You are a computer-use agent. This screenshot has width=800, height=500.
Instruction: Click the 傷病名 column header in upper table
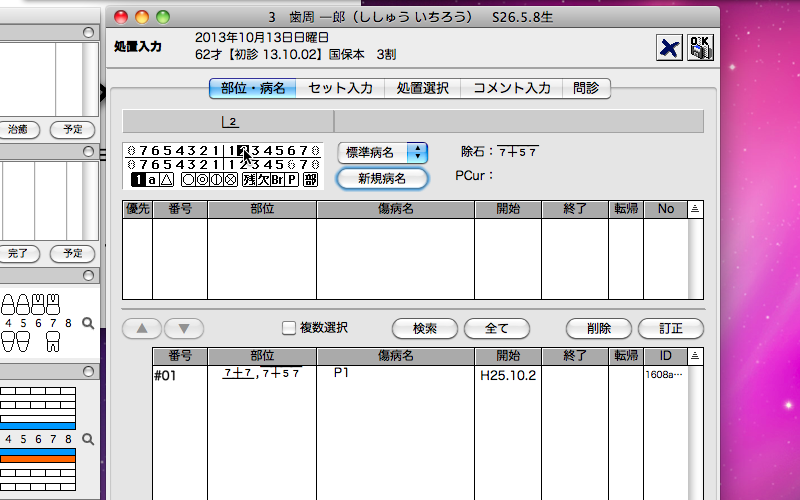[x=395, y=209]
